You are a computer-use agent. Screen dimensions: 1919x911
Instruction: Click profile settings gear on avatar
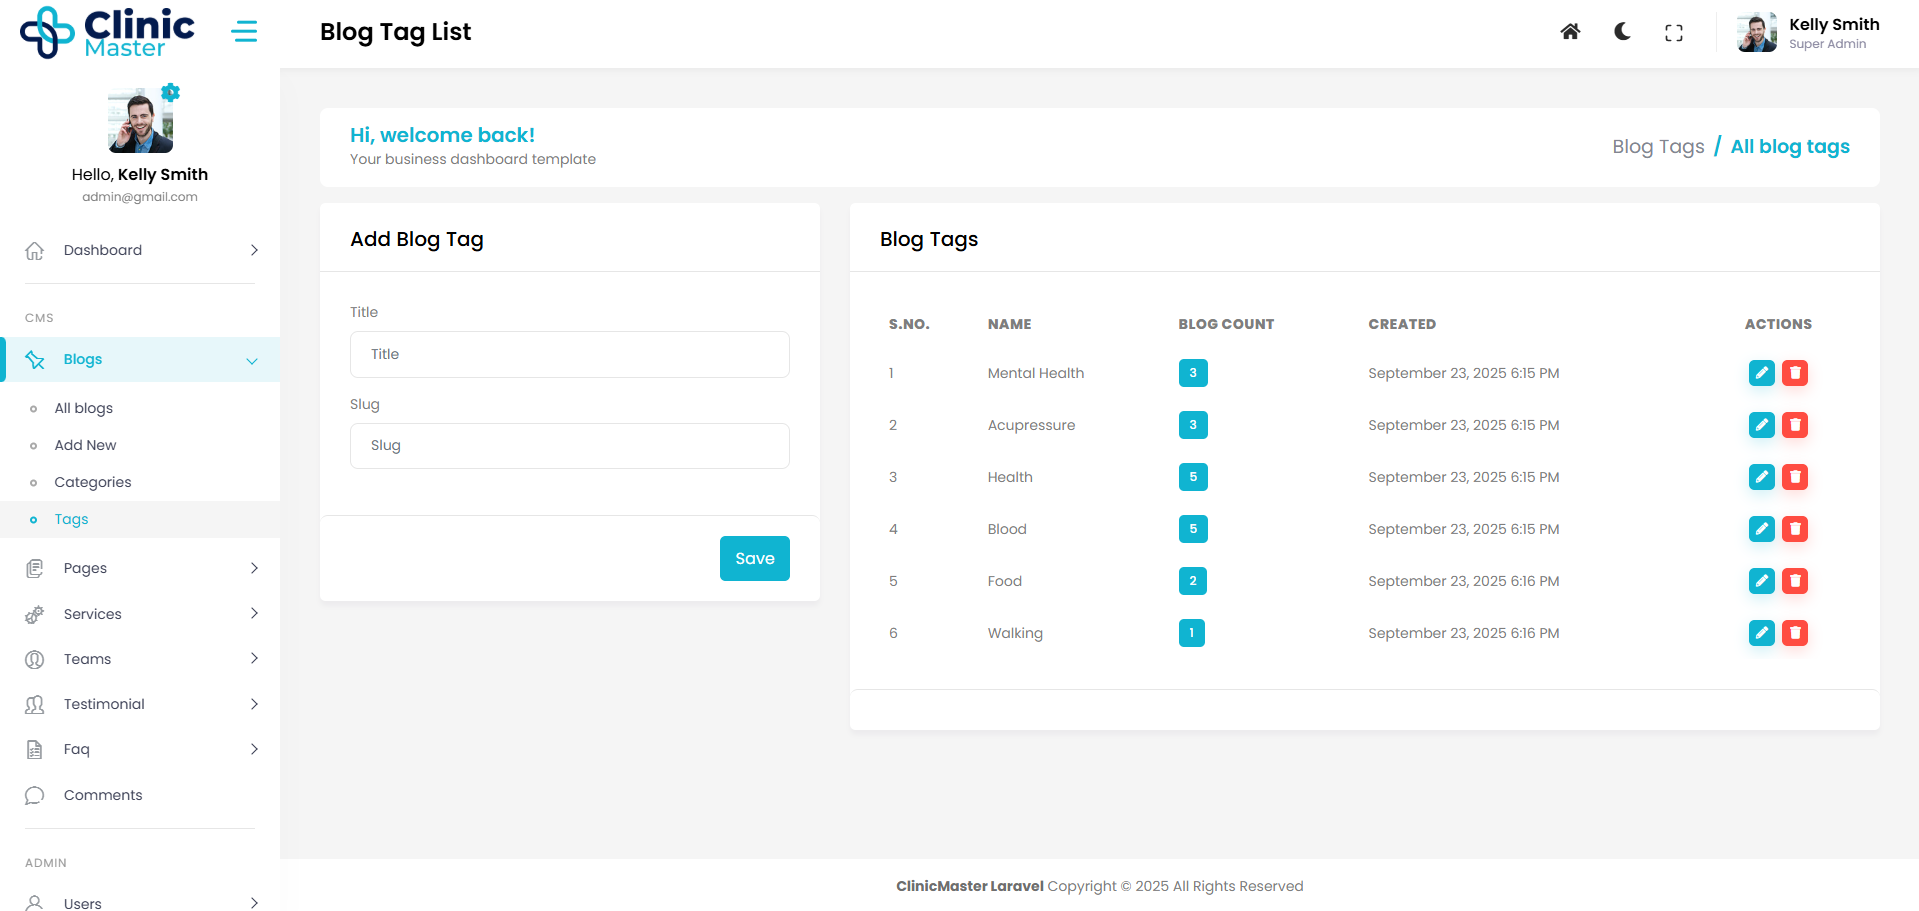[x=171, y=93]
